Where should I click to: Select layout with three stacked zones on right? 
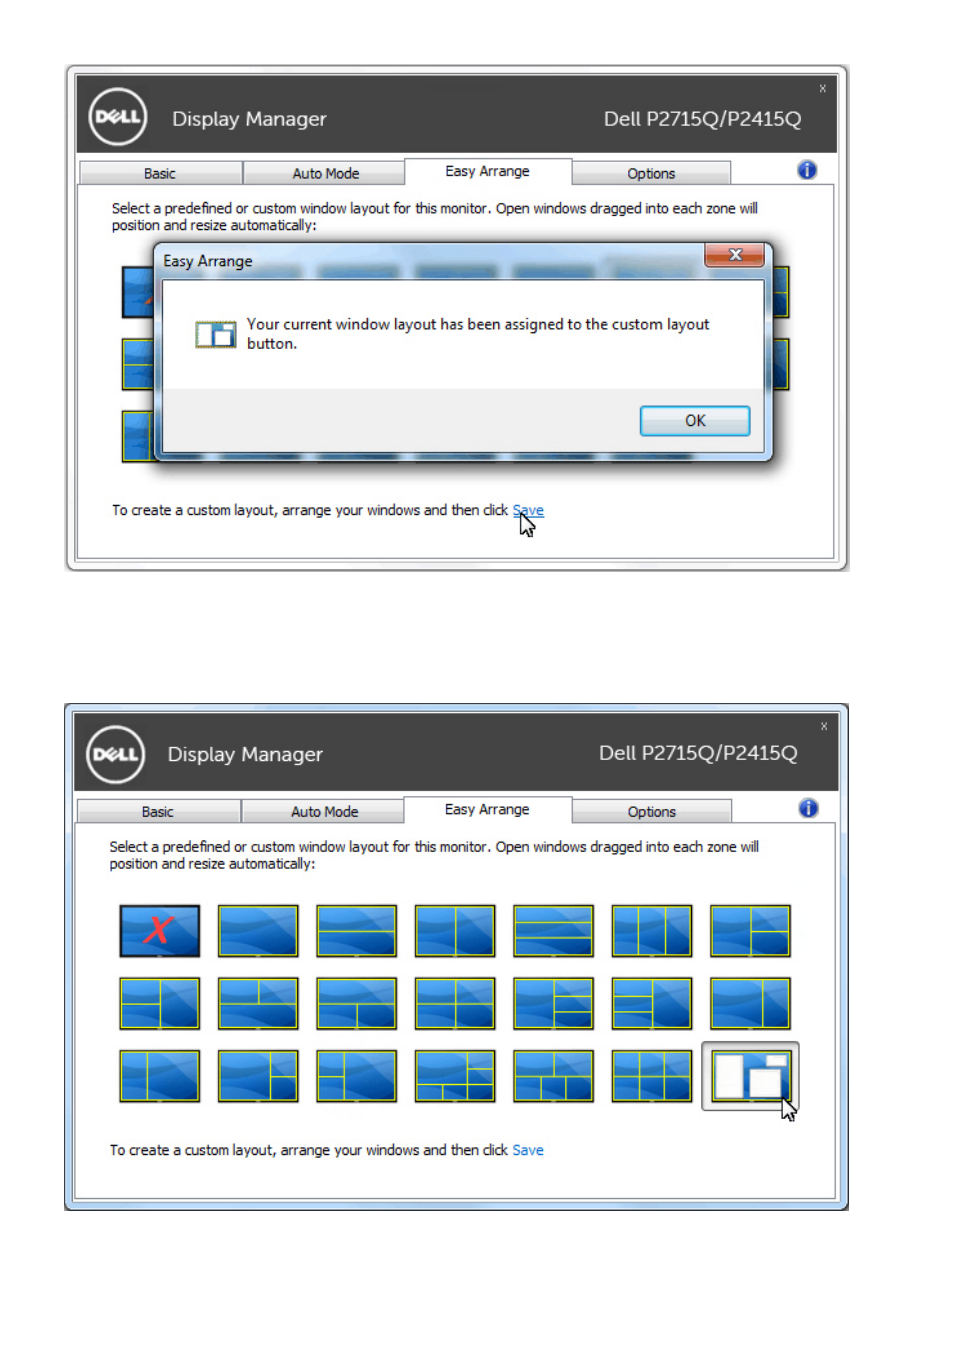[x=553, y=1003]
